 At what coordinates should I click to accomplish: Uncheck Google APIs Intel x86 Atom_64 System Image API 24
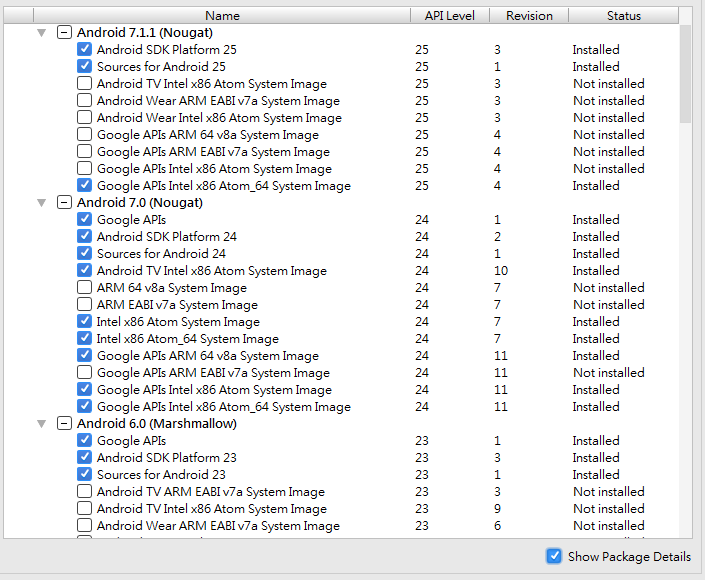point(85,406)
